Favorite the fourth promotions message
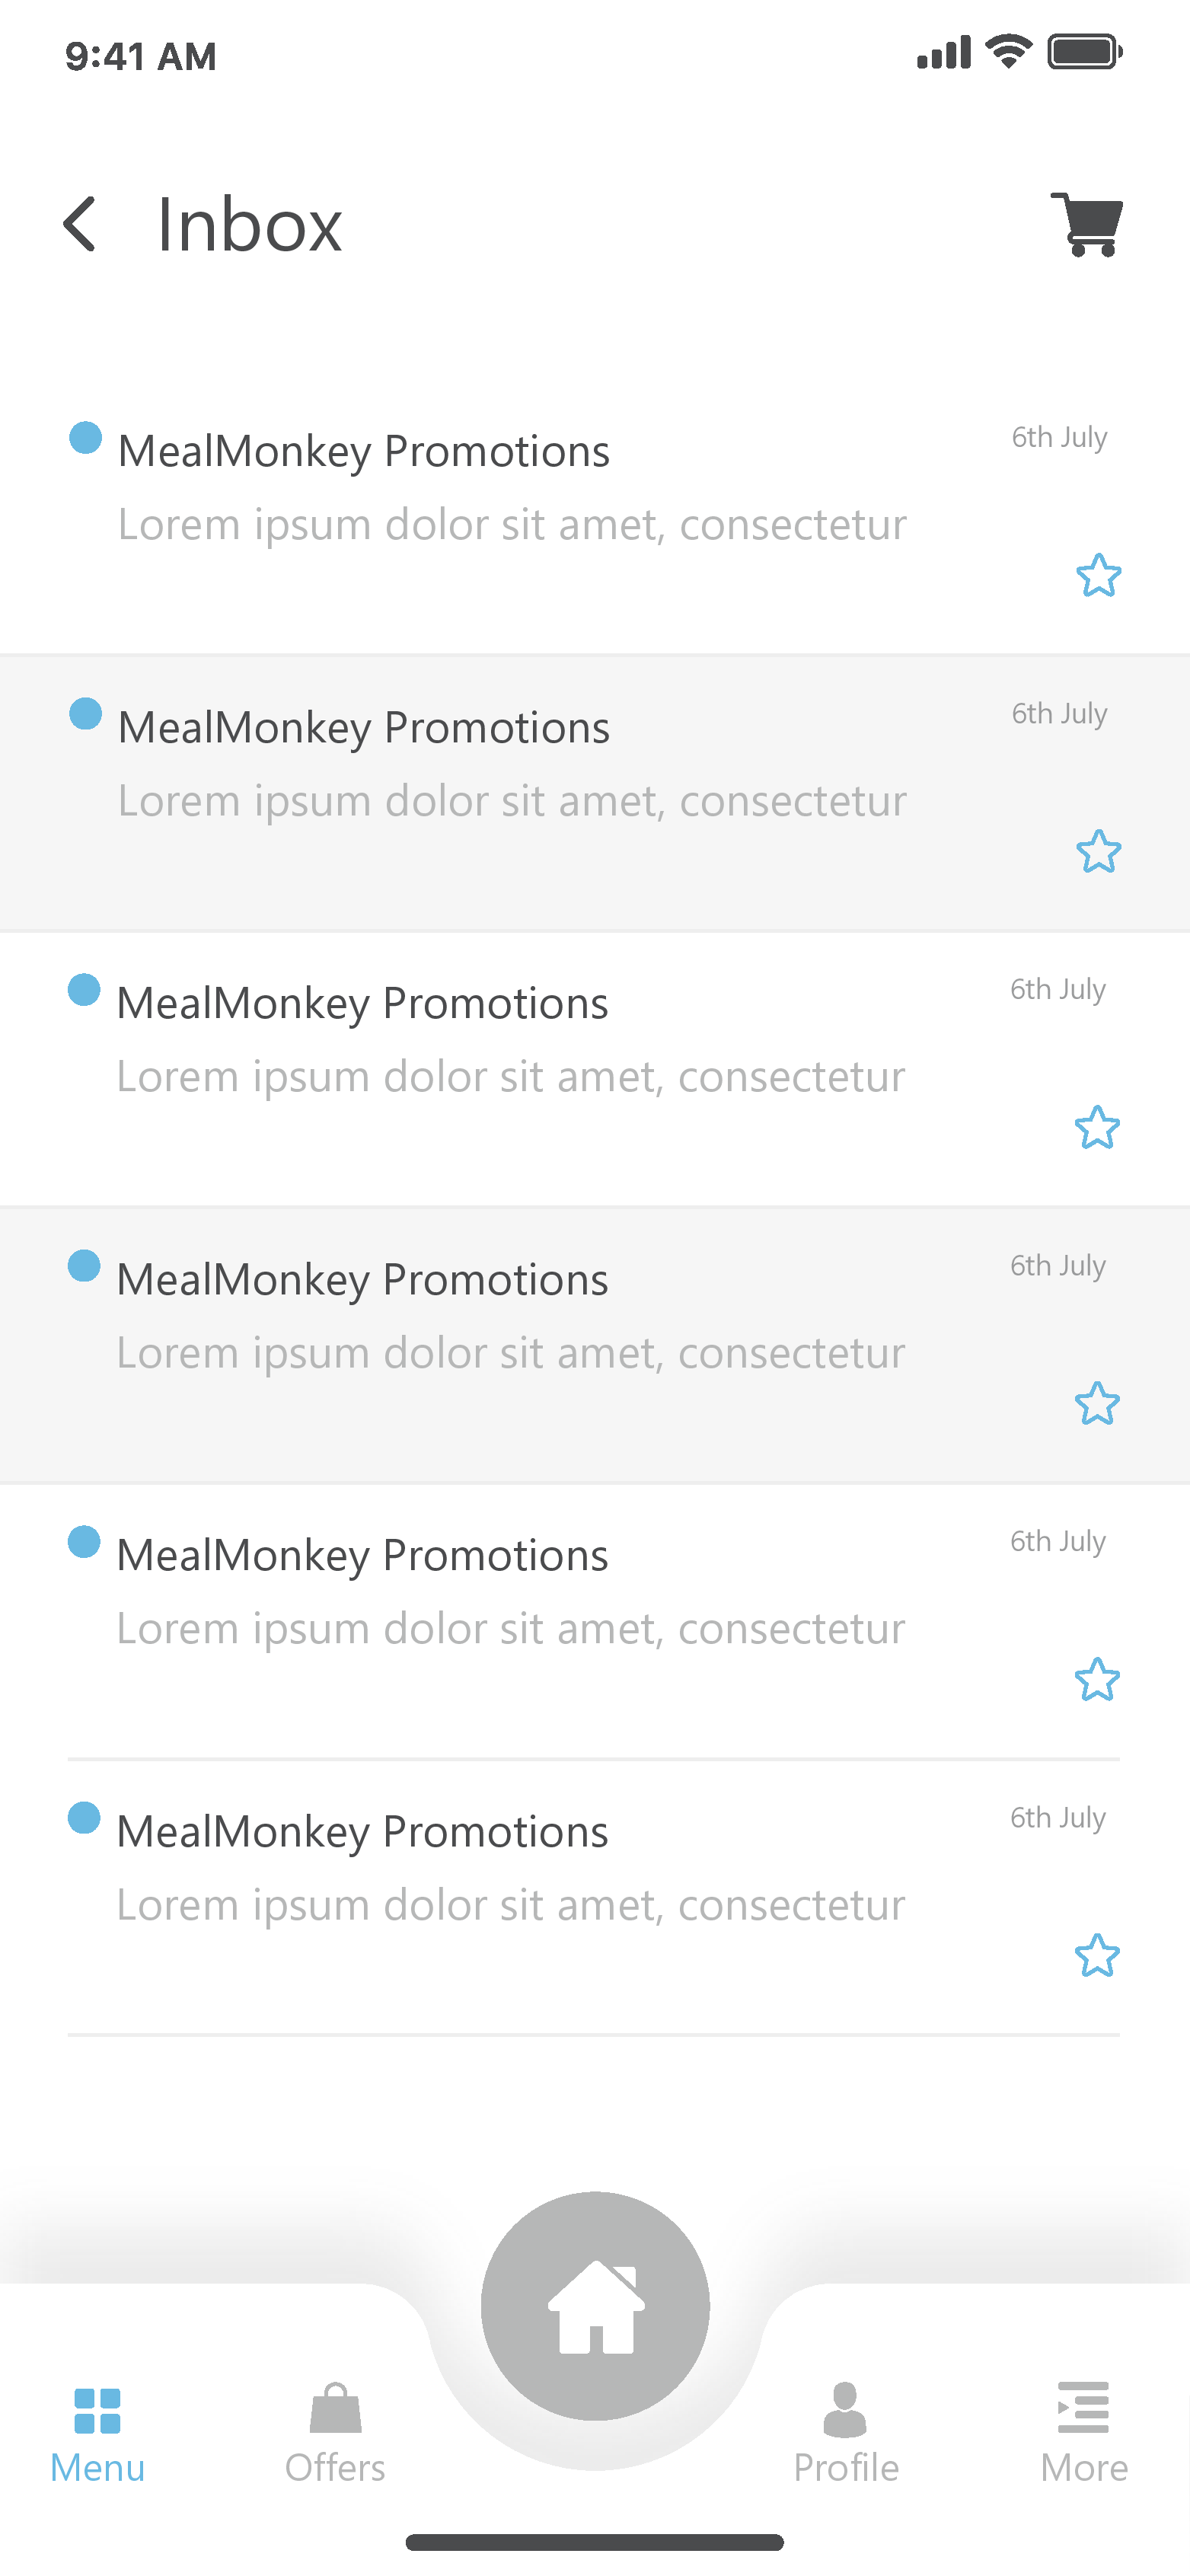1190x2576 pixels. [x=1097, y=1403]
